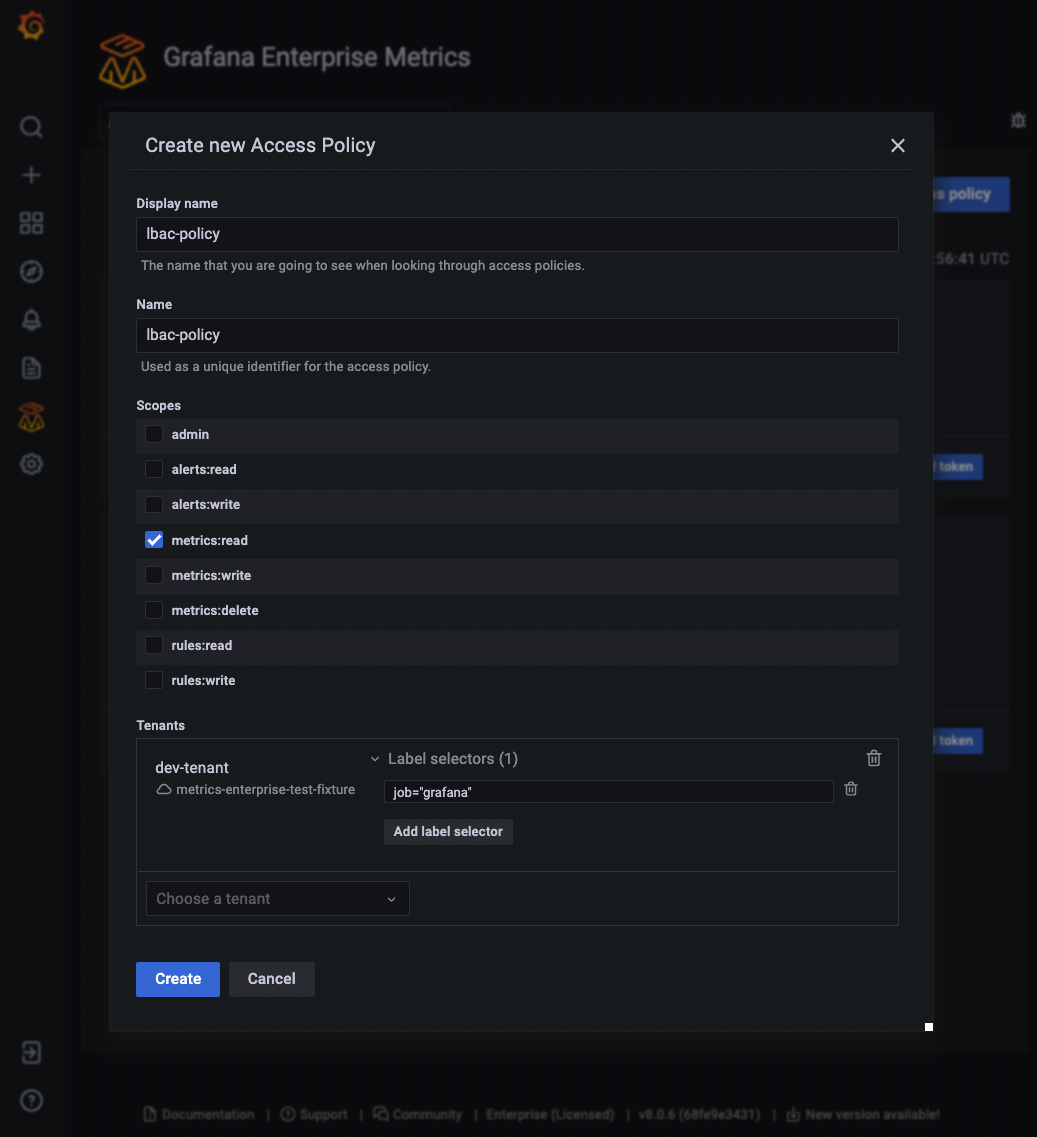Remove dev-tenant with its trash icon

coord(874,758)
